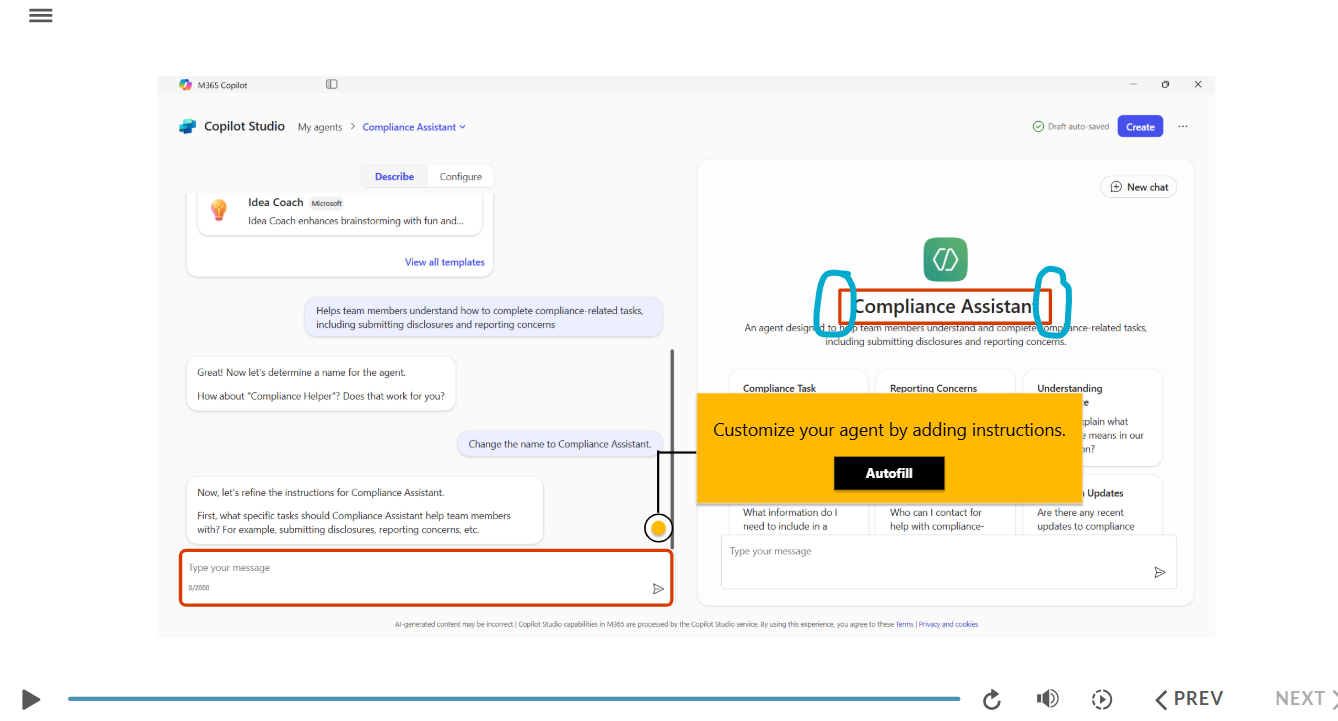1338x721 pixels.
Task: Start a New chat
Action: (x=1139, y=187)
